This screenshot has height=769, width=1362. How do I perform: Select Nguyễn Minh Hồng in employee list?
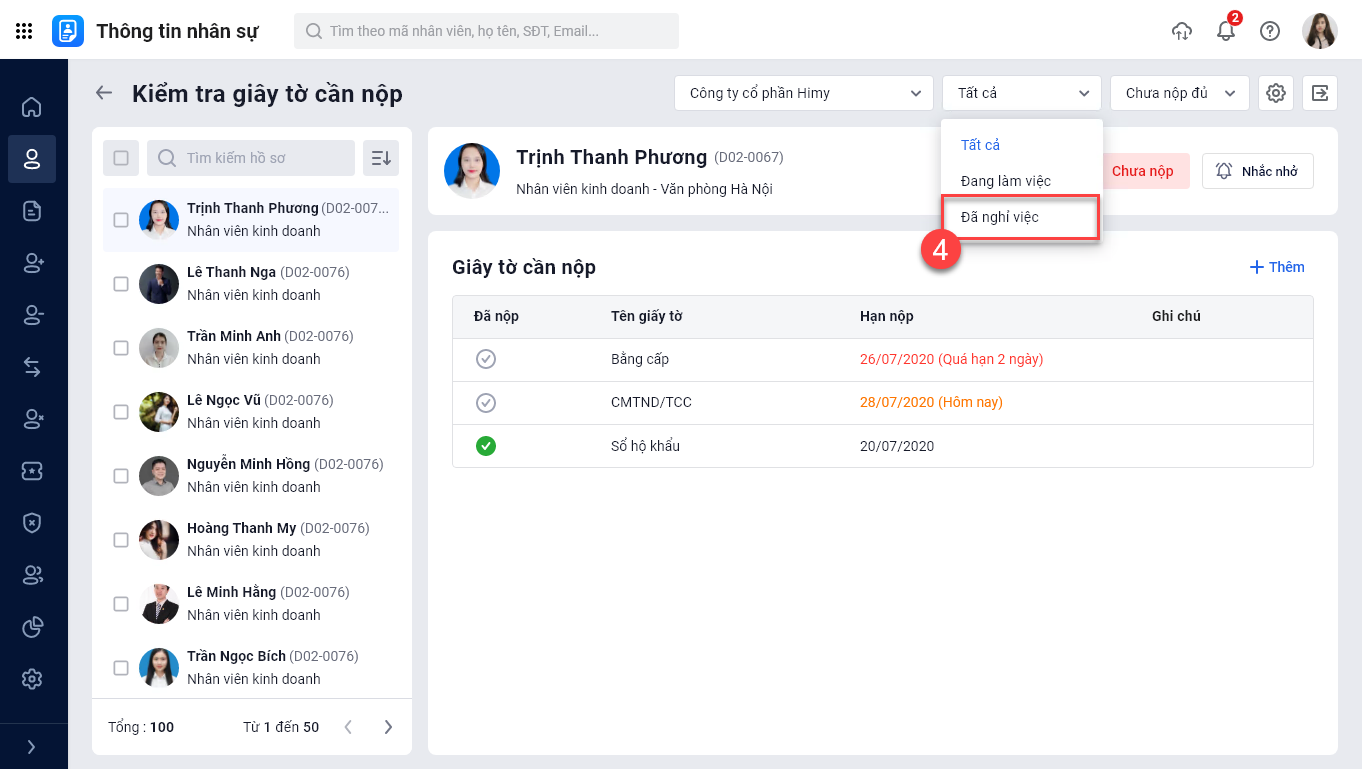[251, 476]
